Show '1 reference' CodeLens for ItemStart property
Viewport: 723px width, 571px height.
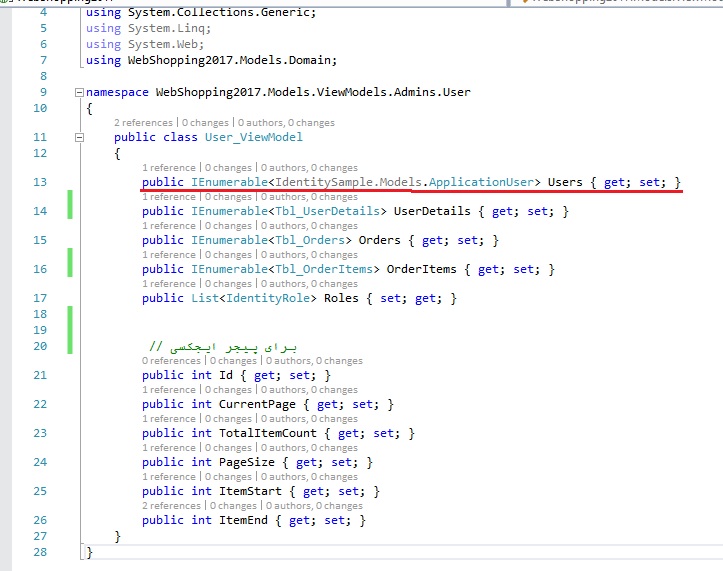169,477
